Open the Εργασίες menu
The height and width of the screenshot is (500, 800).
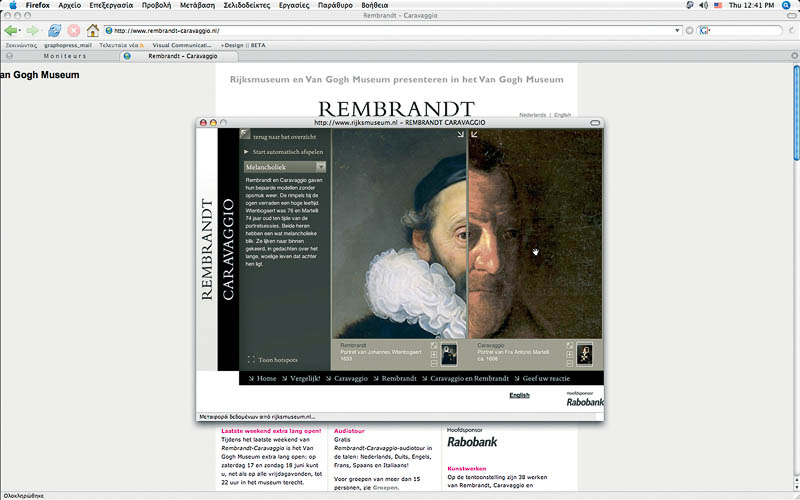pyautogui.click(x=294, y=5)
